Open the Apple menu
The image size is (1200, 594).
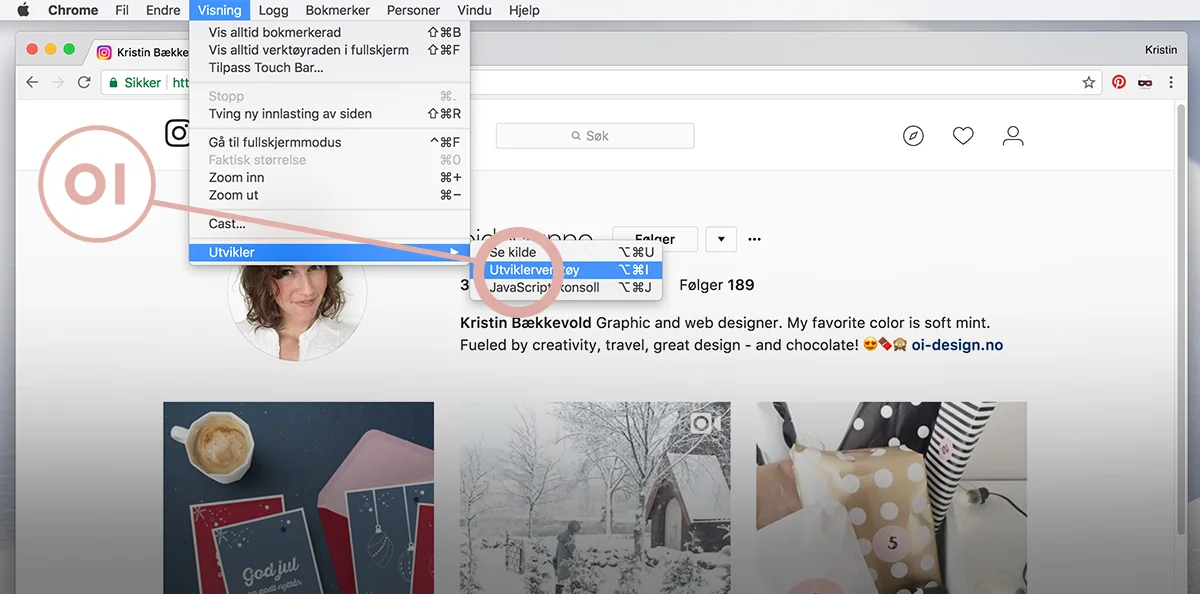coord(23,10)
